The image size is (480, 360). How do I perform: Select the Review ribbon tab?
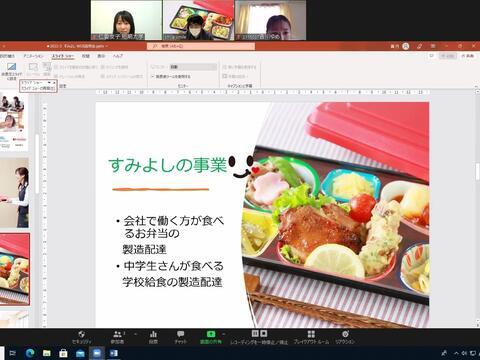86,56
